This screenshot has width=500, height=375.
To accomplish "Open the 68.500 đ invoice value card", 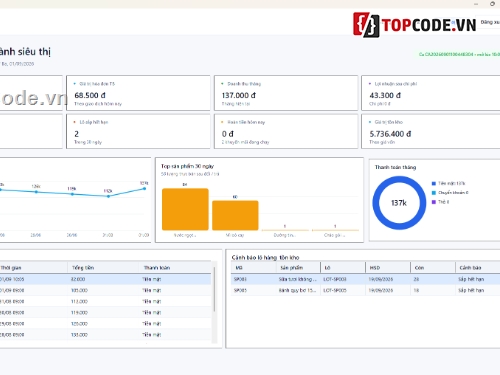I will 138,93.
